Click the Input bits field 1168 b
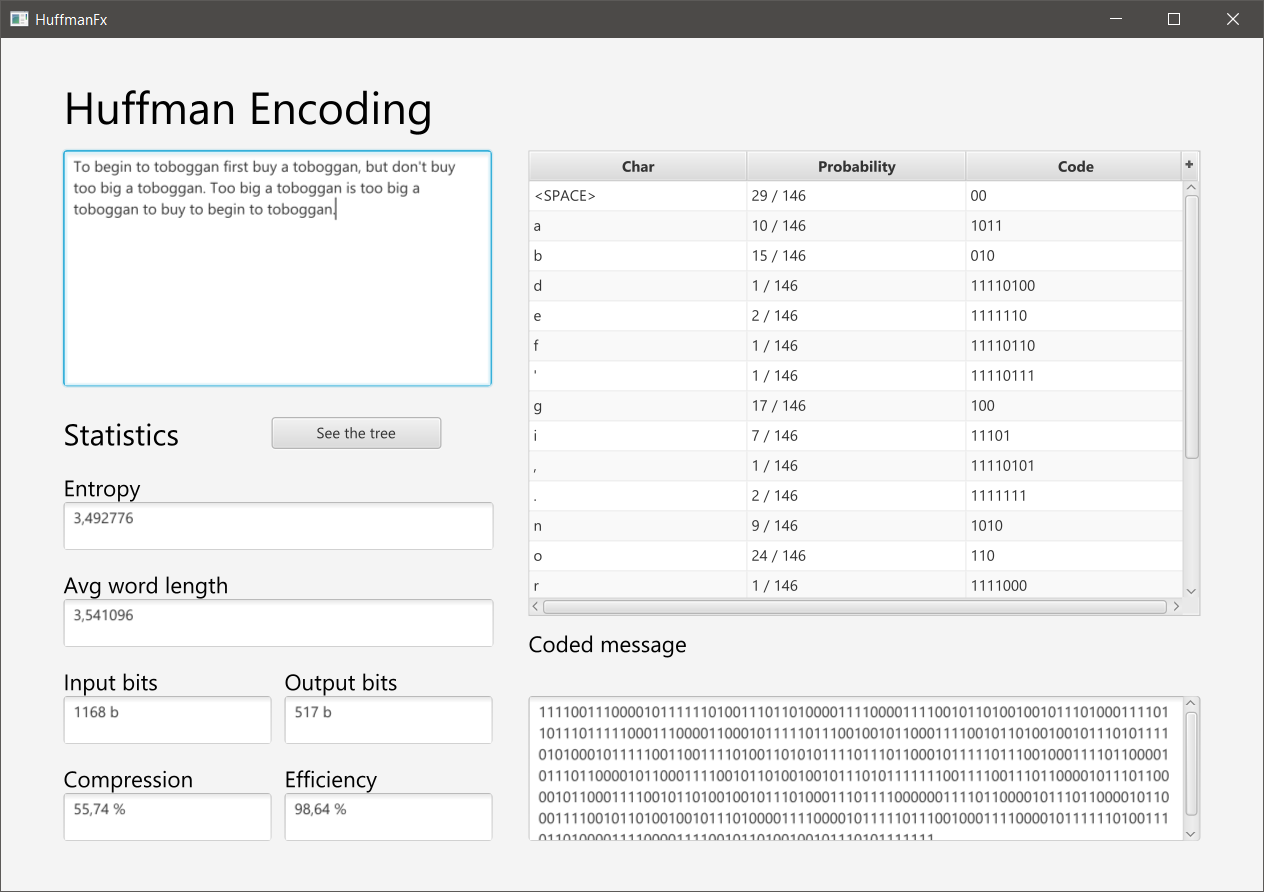This screenshot has width=1264, height=892. click(x=167, y=720)
